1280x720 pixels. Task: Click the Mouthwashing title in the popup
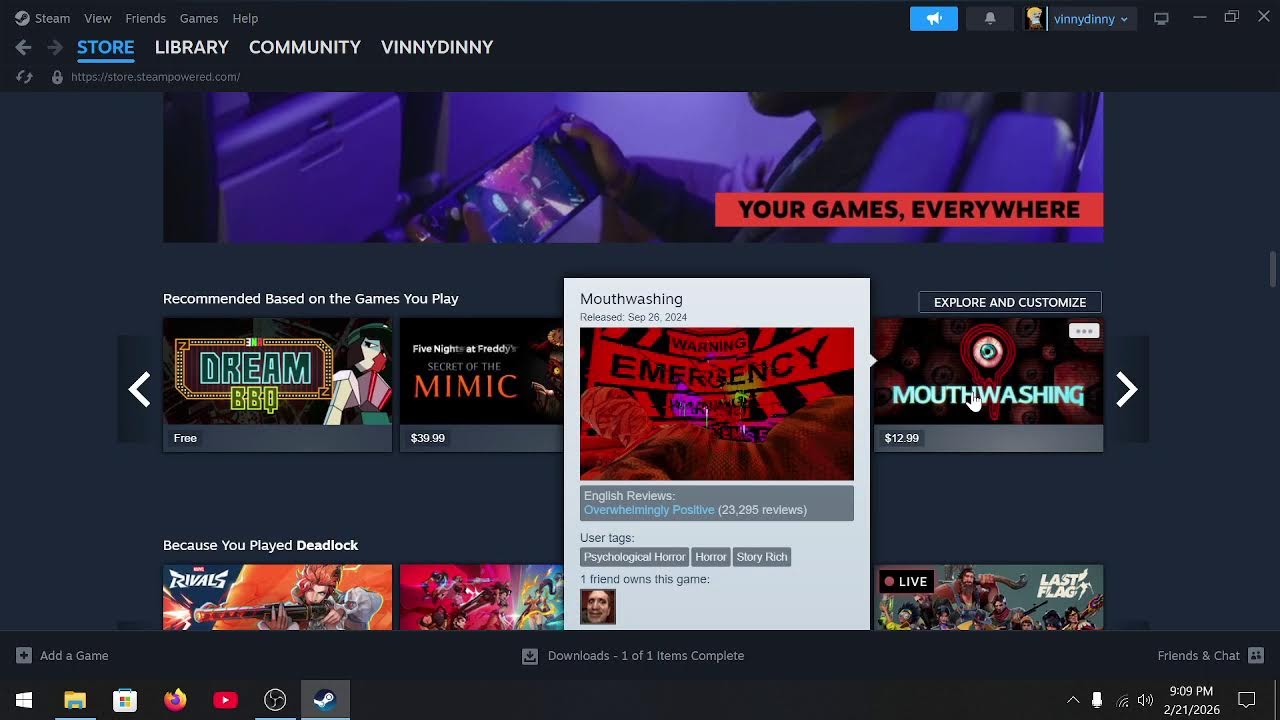(x=631, y=299)
